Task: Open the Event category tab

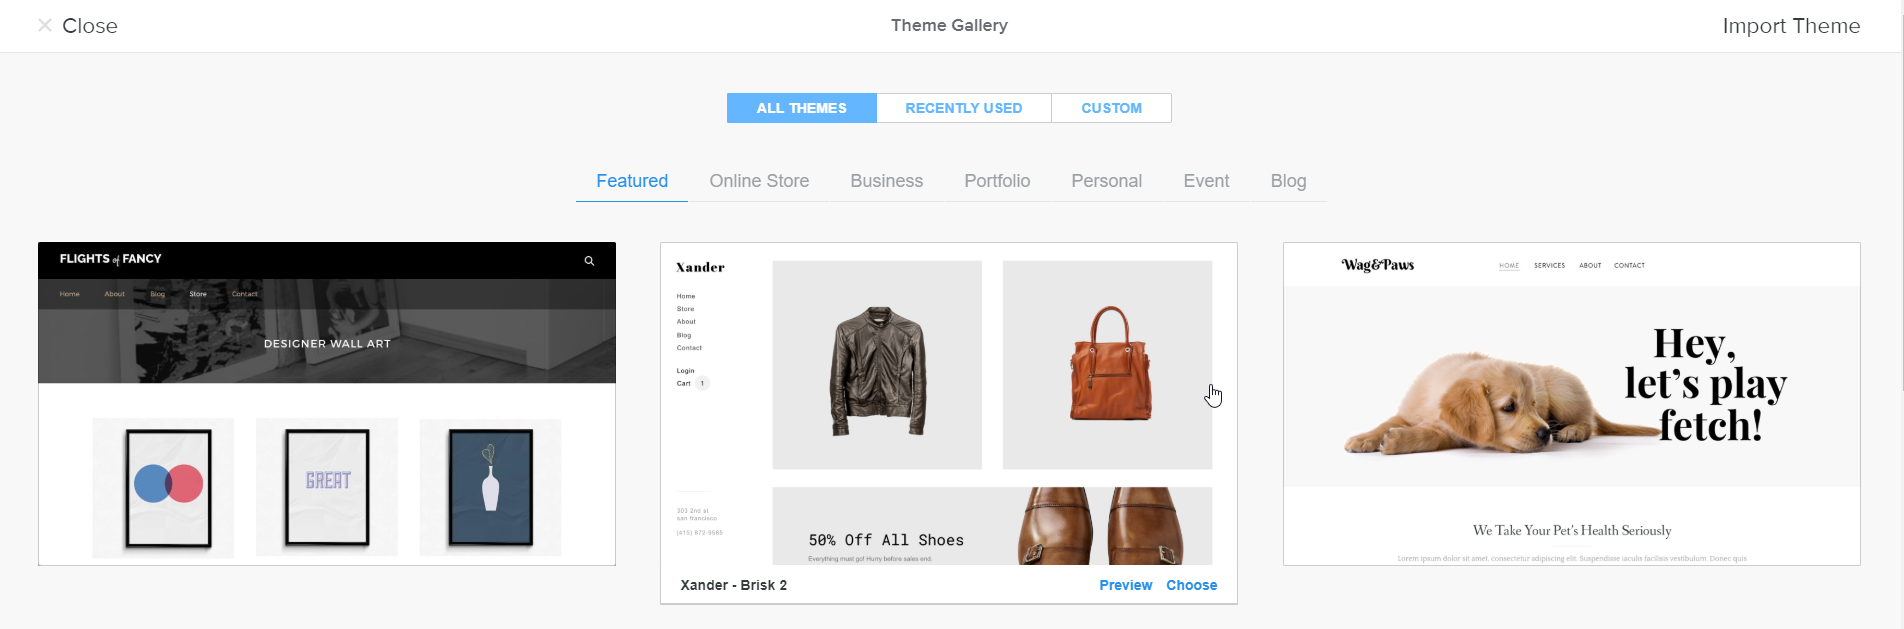Action: 1206,181
